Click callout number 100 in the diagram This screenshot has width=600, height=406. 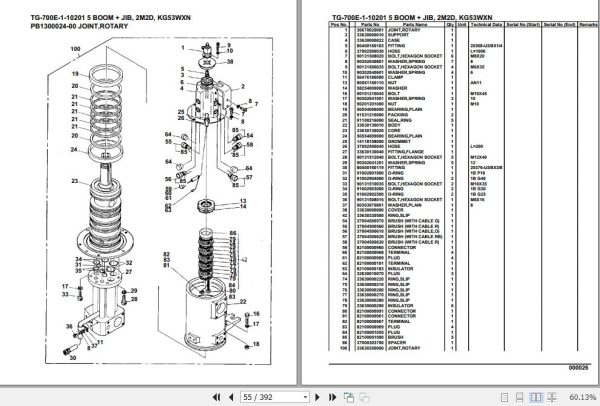[75, 49]
